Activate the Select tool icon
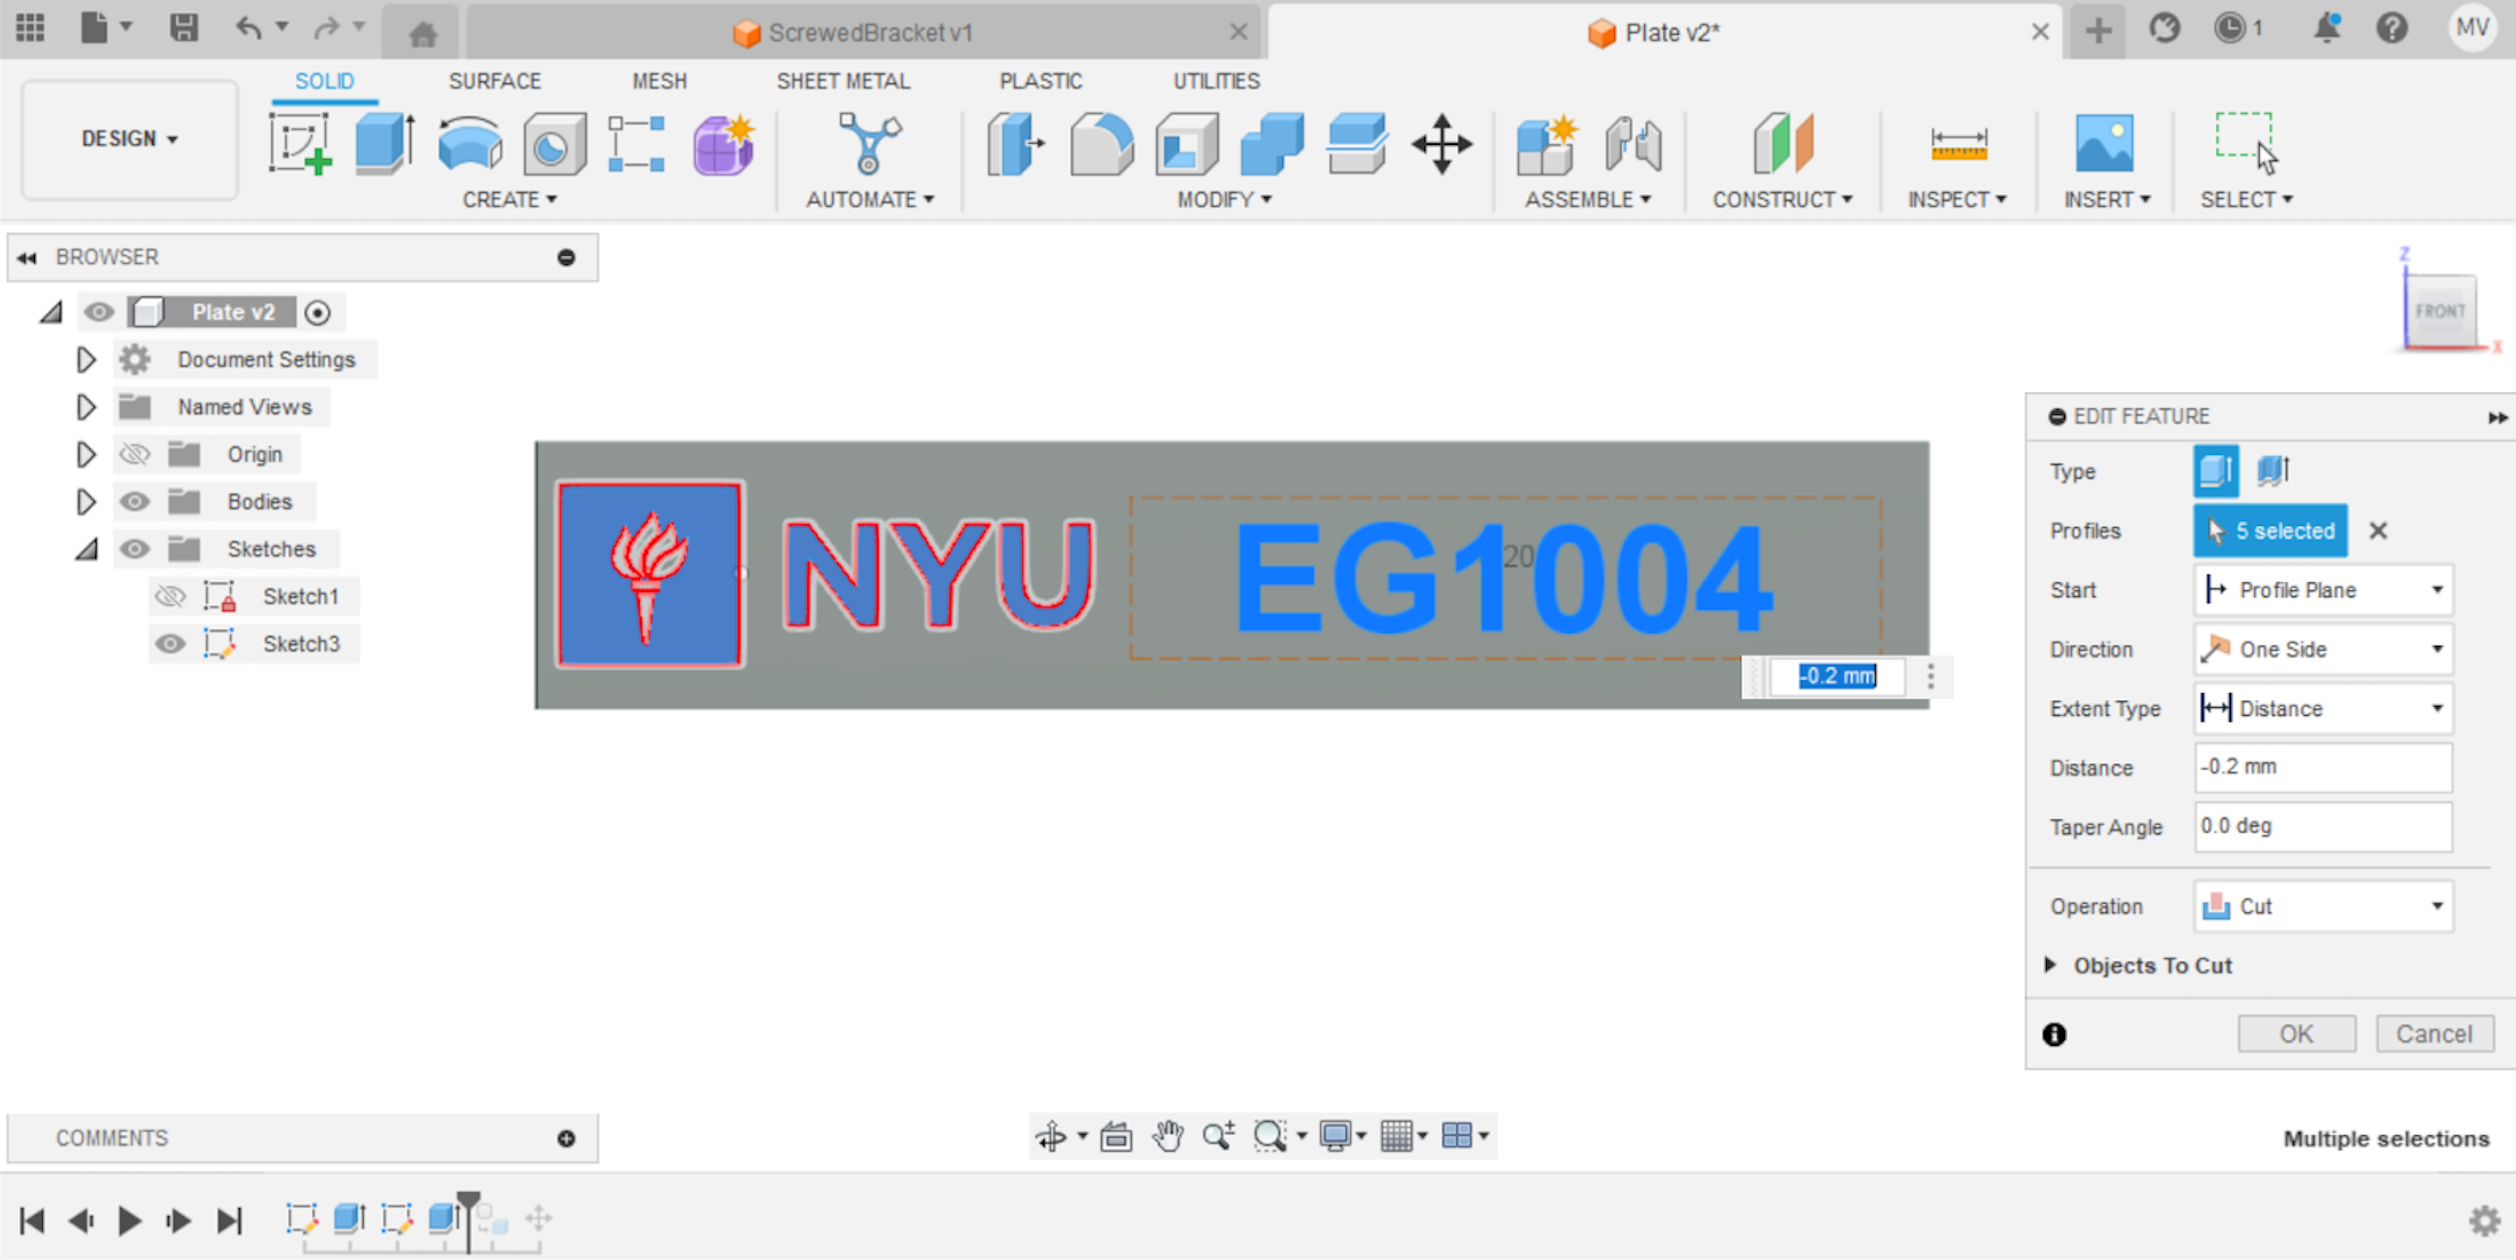This screenshot has width=2516, height=1260. click(2246, 144)
